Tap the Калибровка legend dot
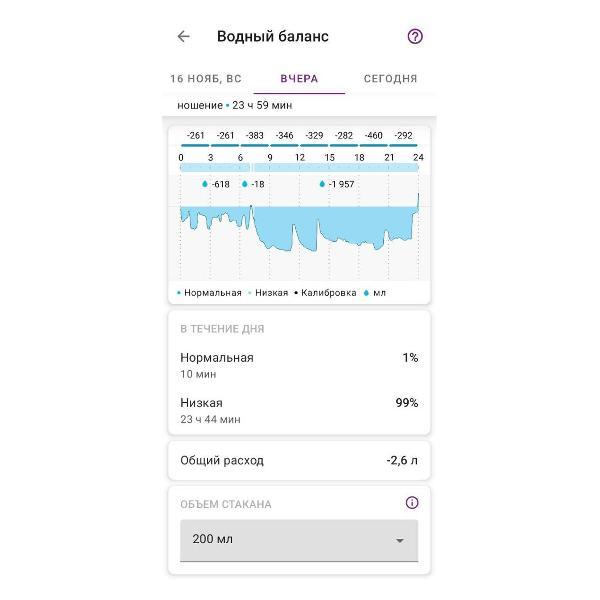Image resolution: width=600 pixels, height=600 pixels. (296, 293)
